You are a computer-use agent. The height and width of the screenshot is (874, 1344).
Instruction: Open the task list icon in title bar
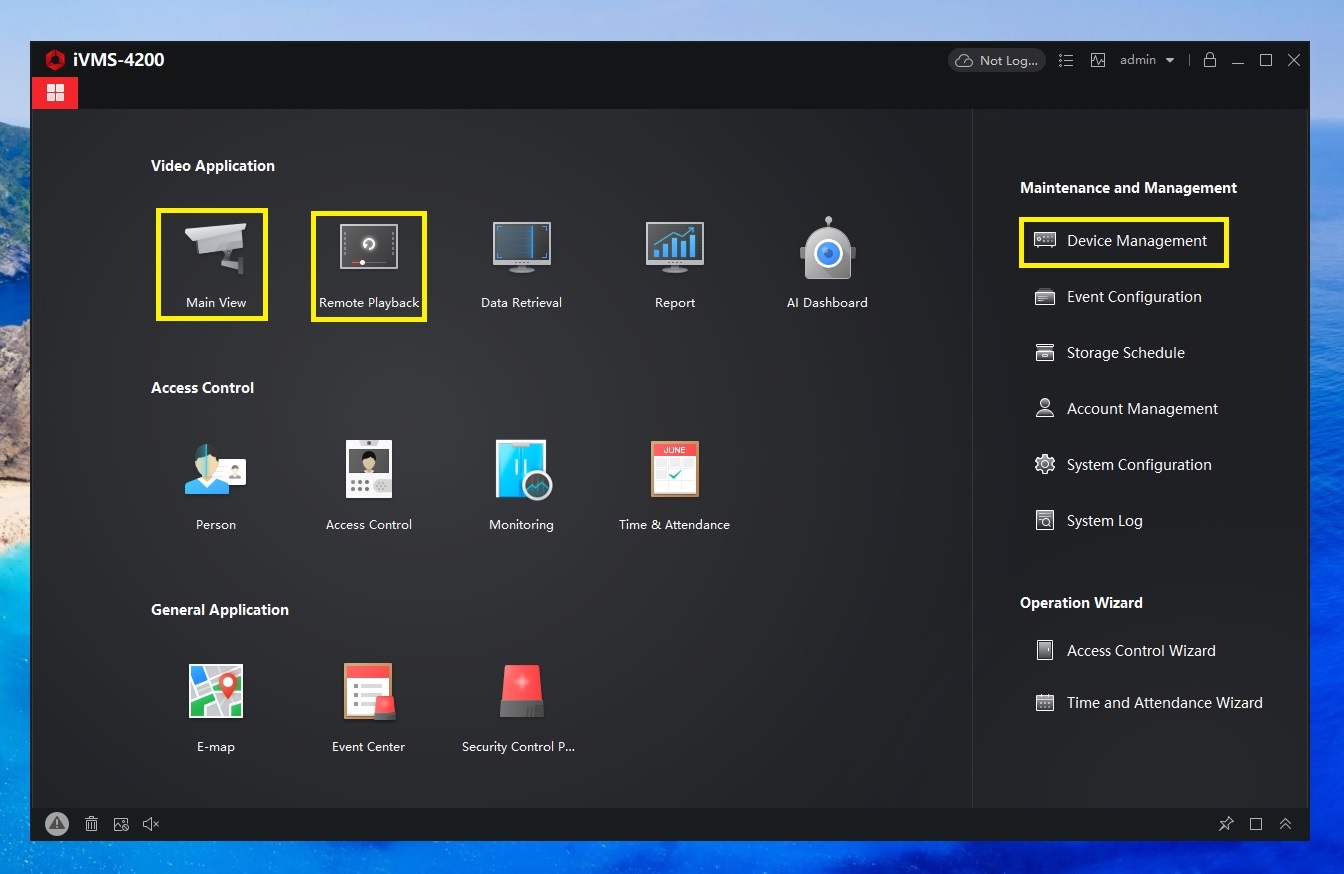click(1066, 60)
